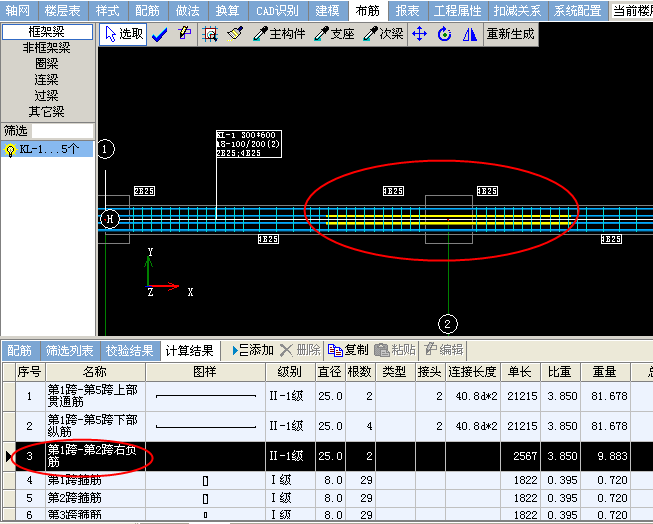
Task: Select the 布筋 tab
Action: 368,10
